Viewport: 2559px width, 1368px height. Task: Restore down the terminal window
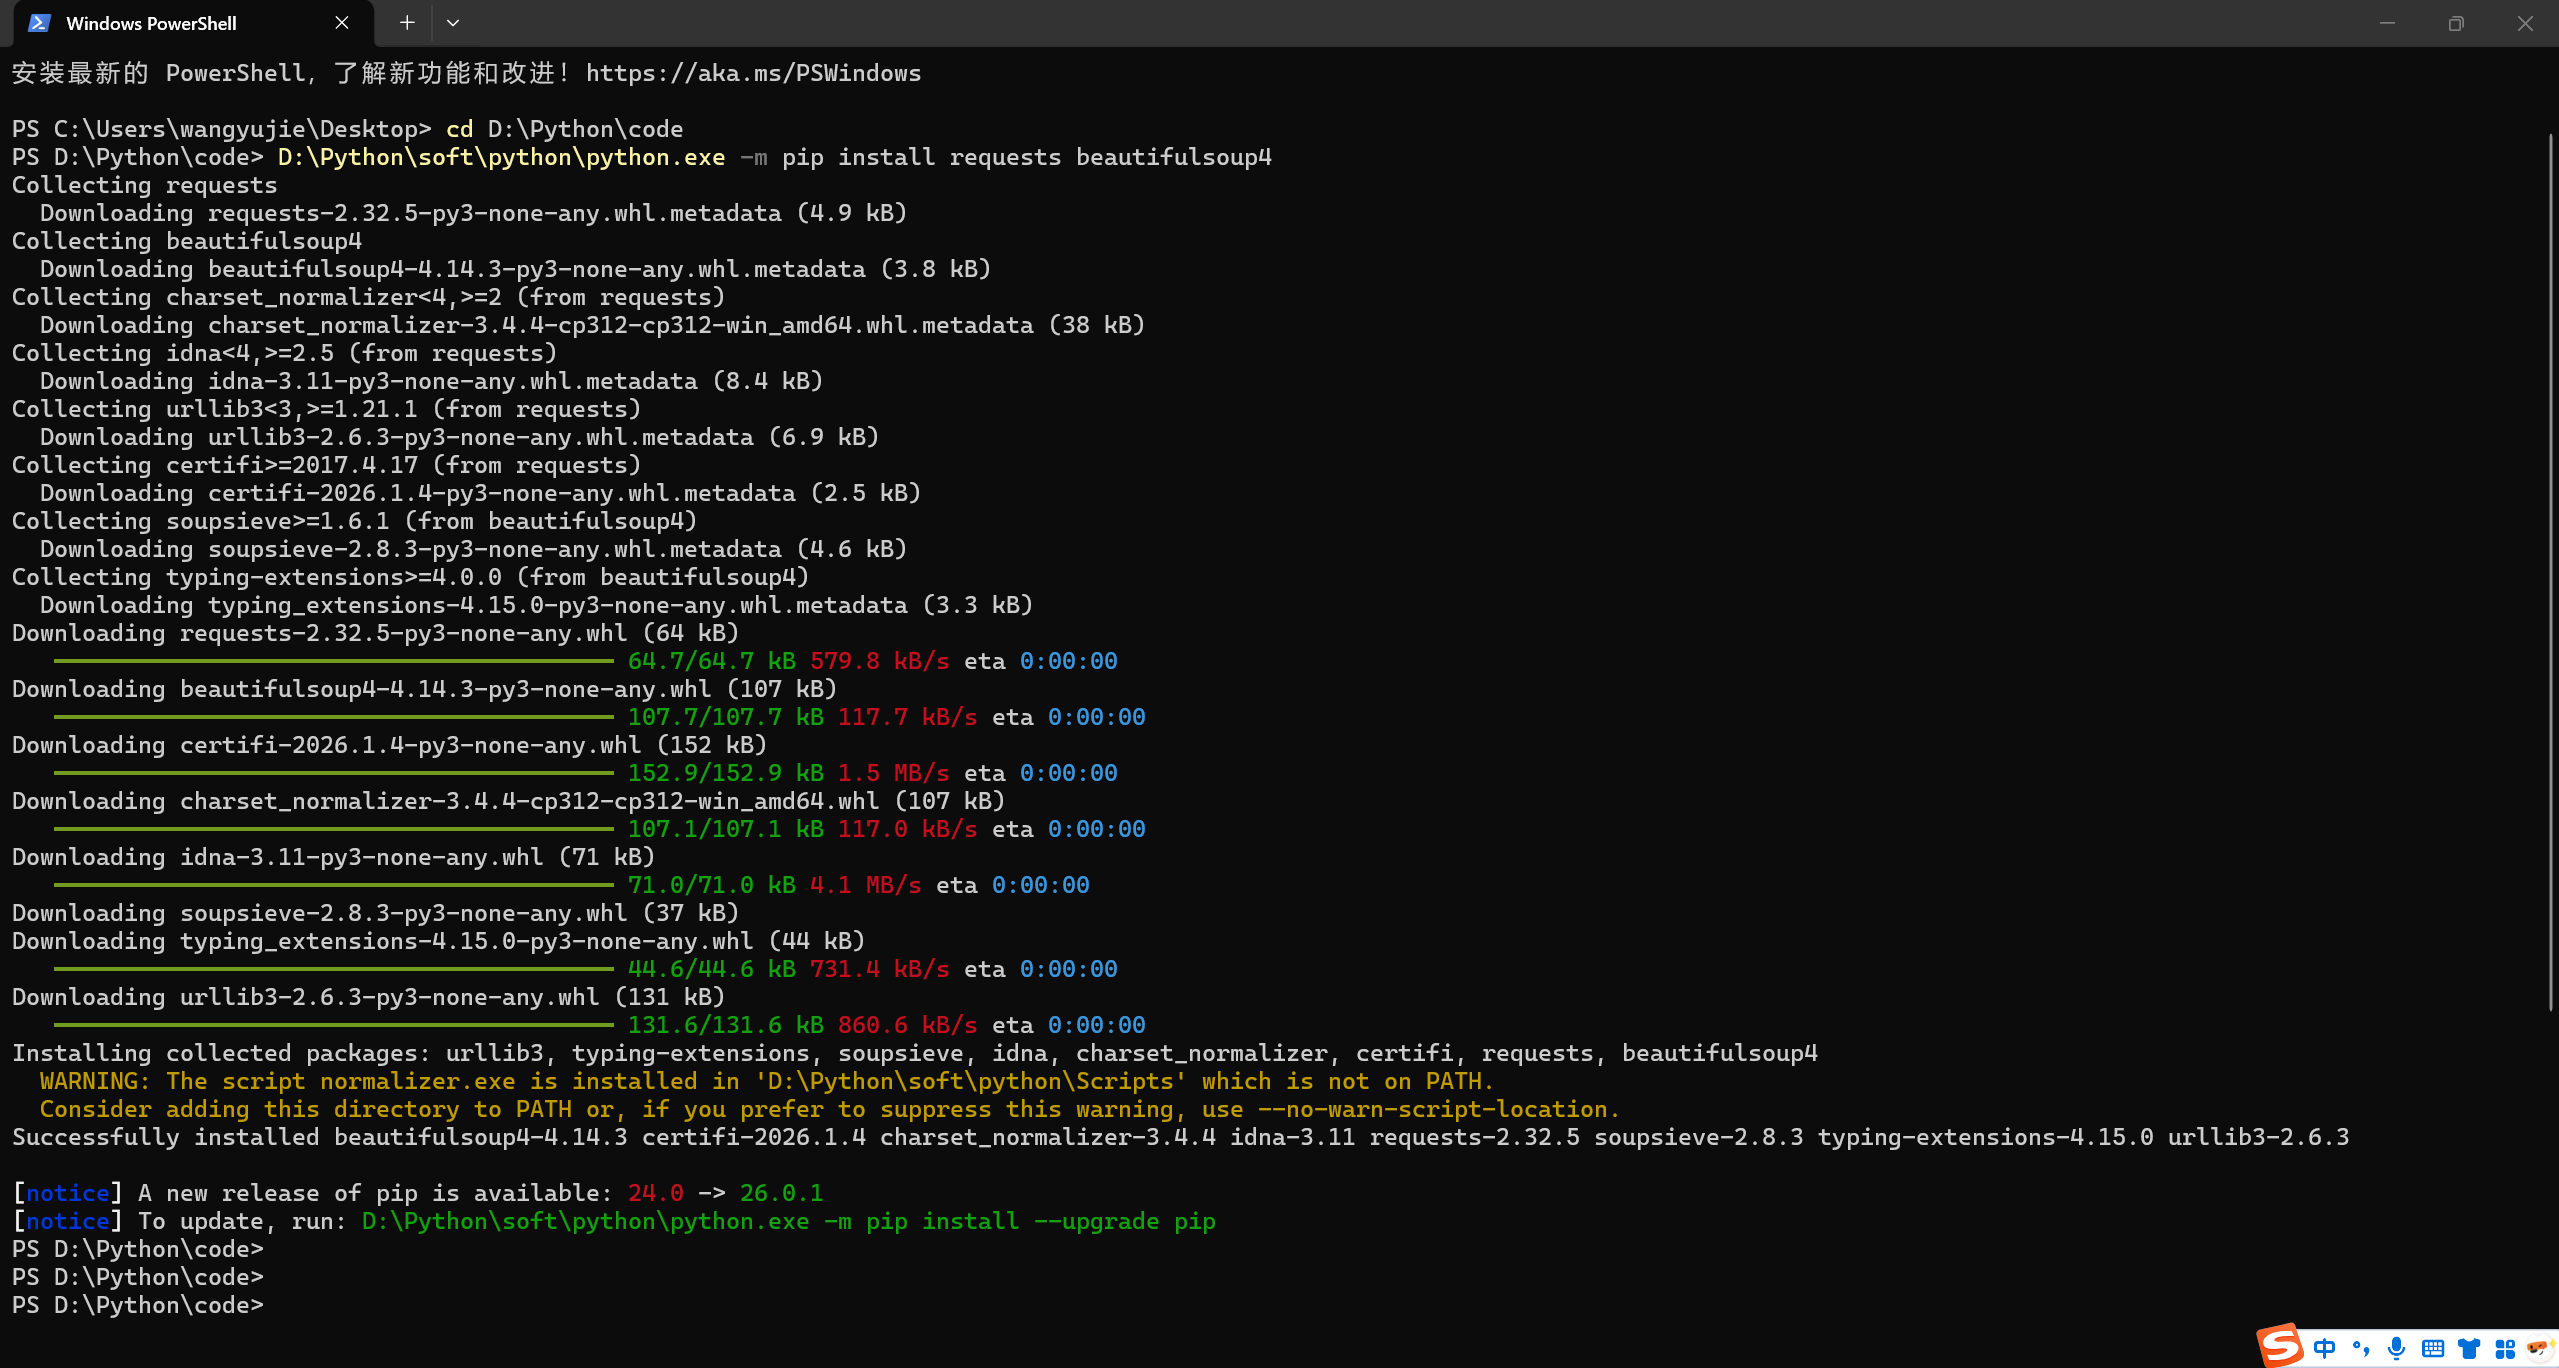[2456, 23]
